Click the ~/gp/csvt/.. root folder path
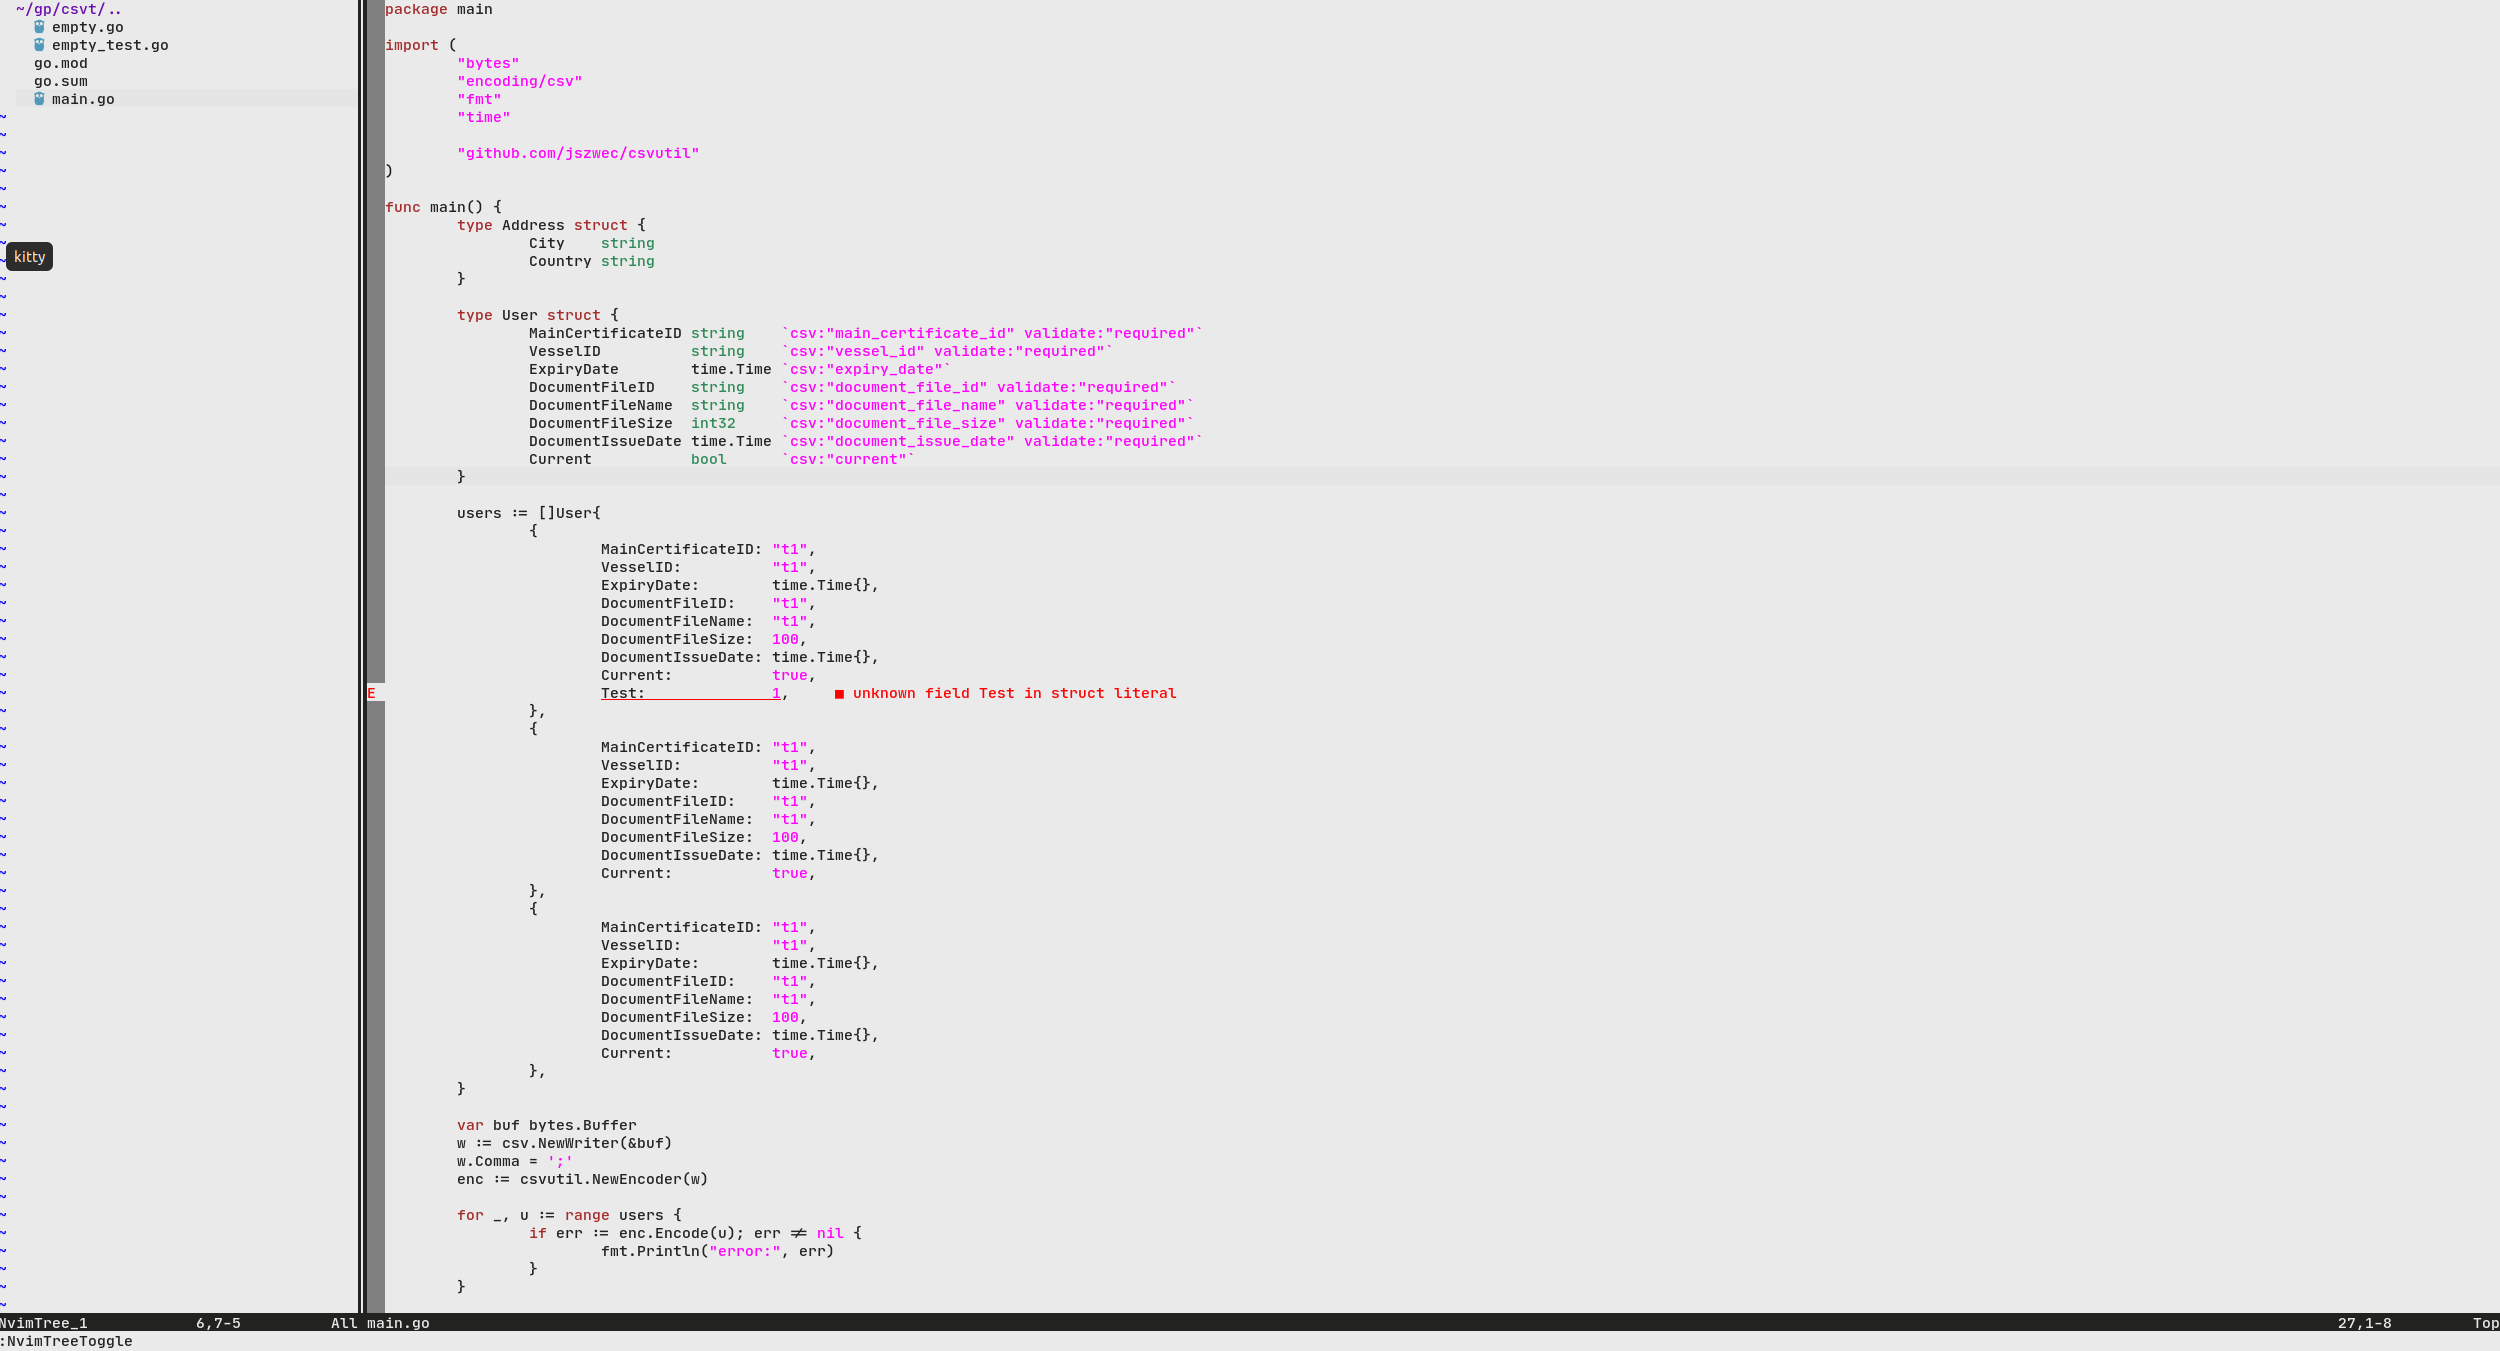 coord(69,9)
